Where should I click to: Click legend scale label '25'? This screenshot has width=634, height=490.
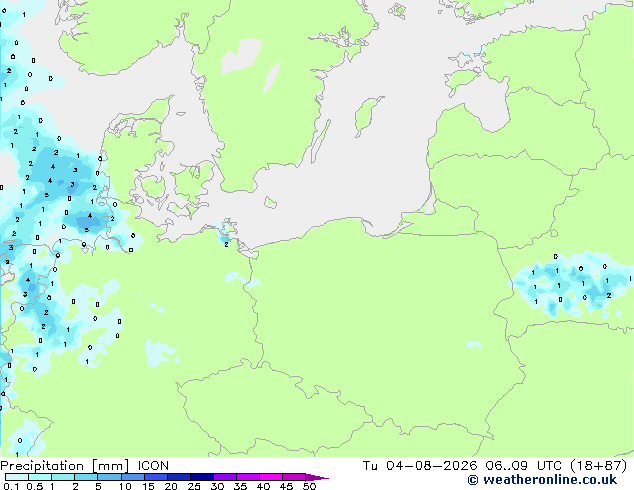point(194,486)
